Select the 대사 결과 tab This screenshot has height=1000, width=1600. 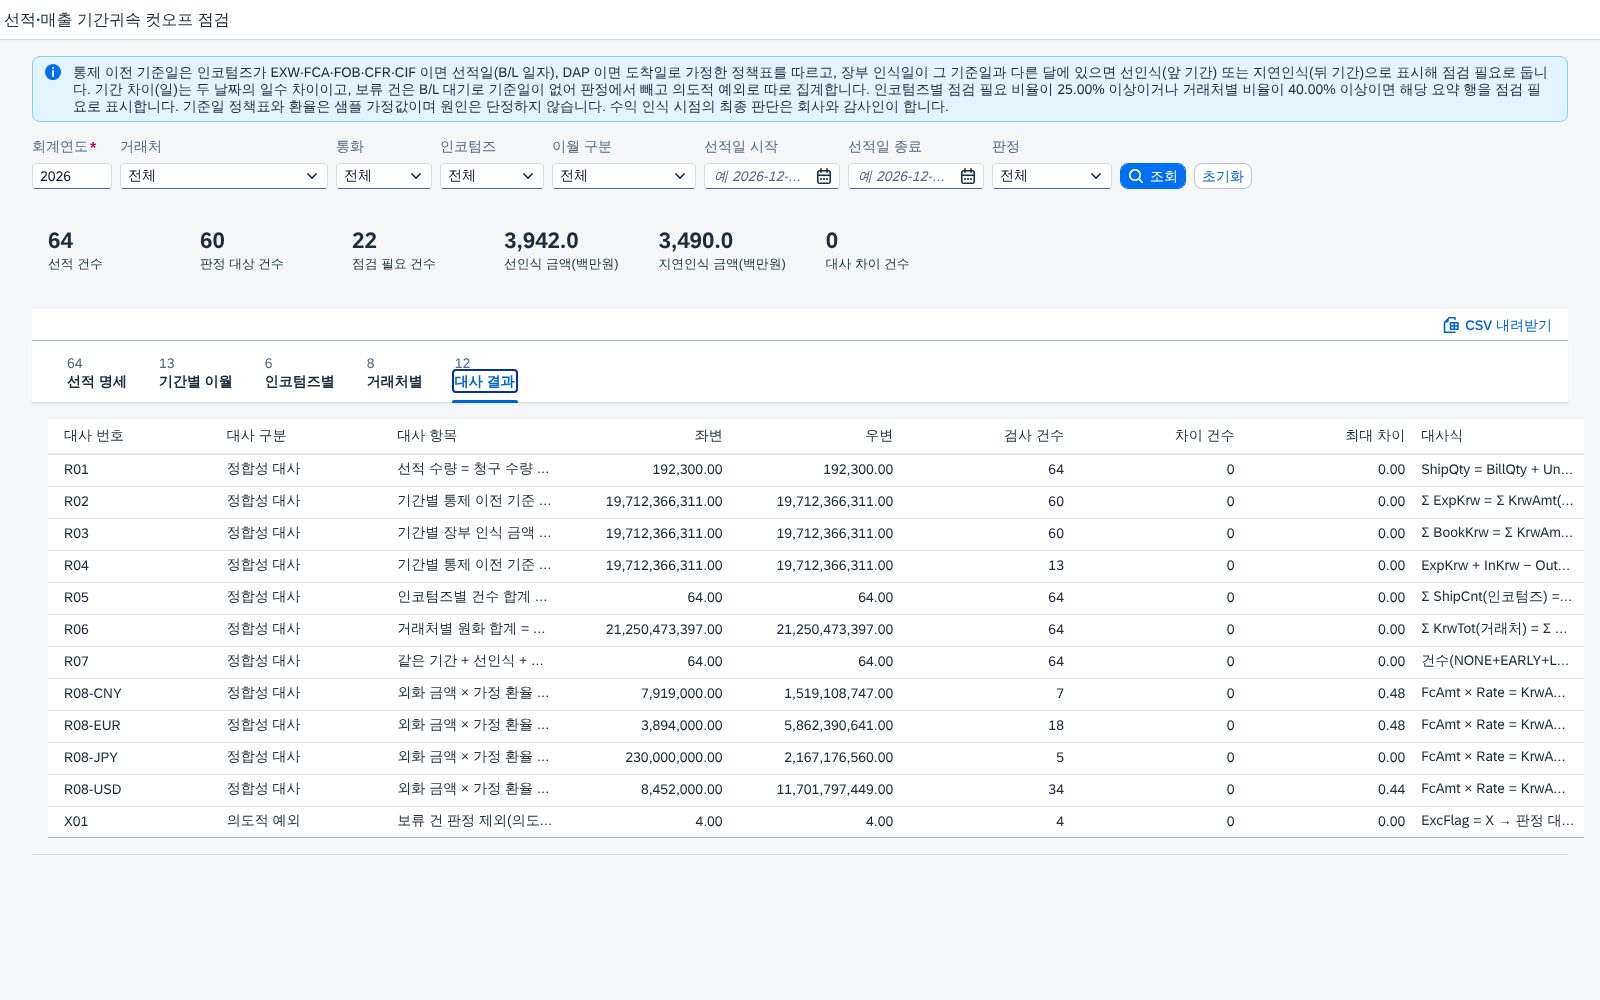click(x=485, y=381)
